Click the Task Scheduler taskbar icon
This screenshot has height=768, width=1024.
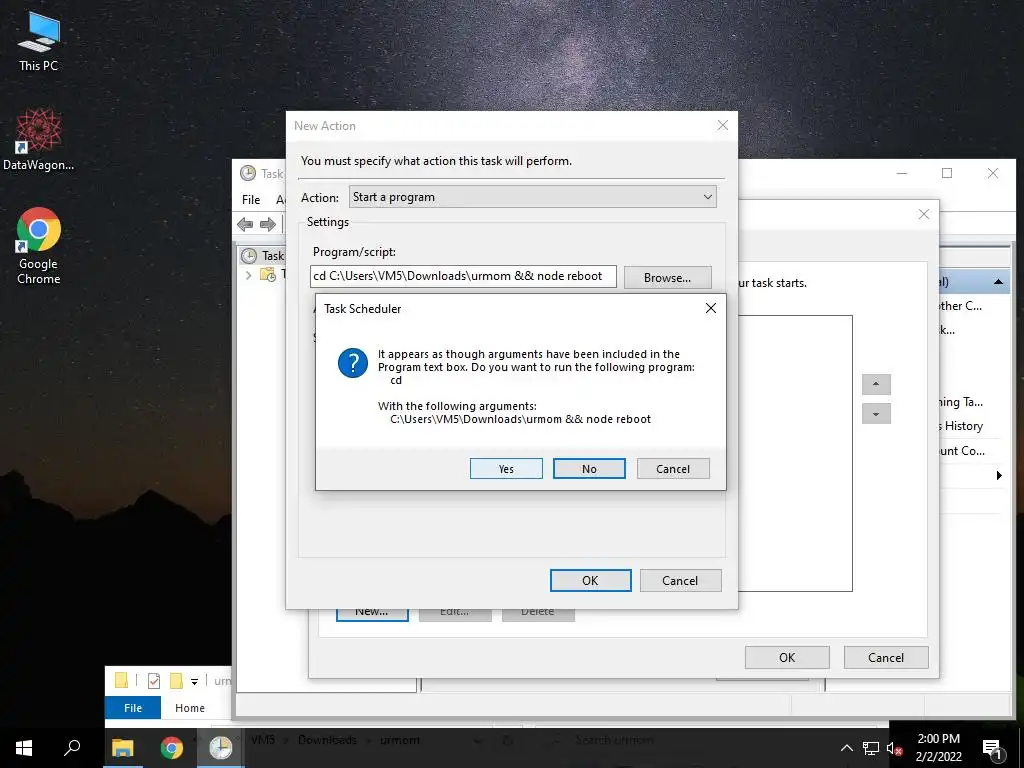[221, 748]
